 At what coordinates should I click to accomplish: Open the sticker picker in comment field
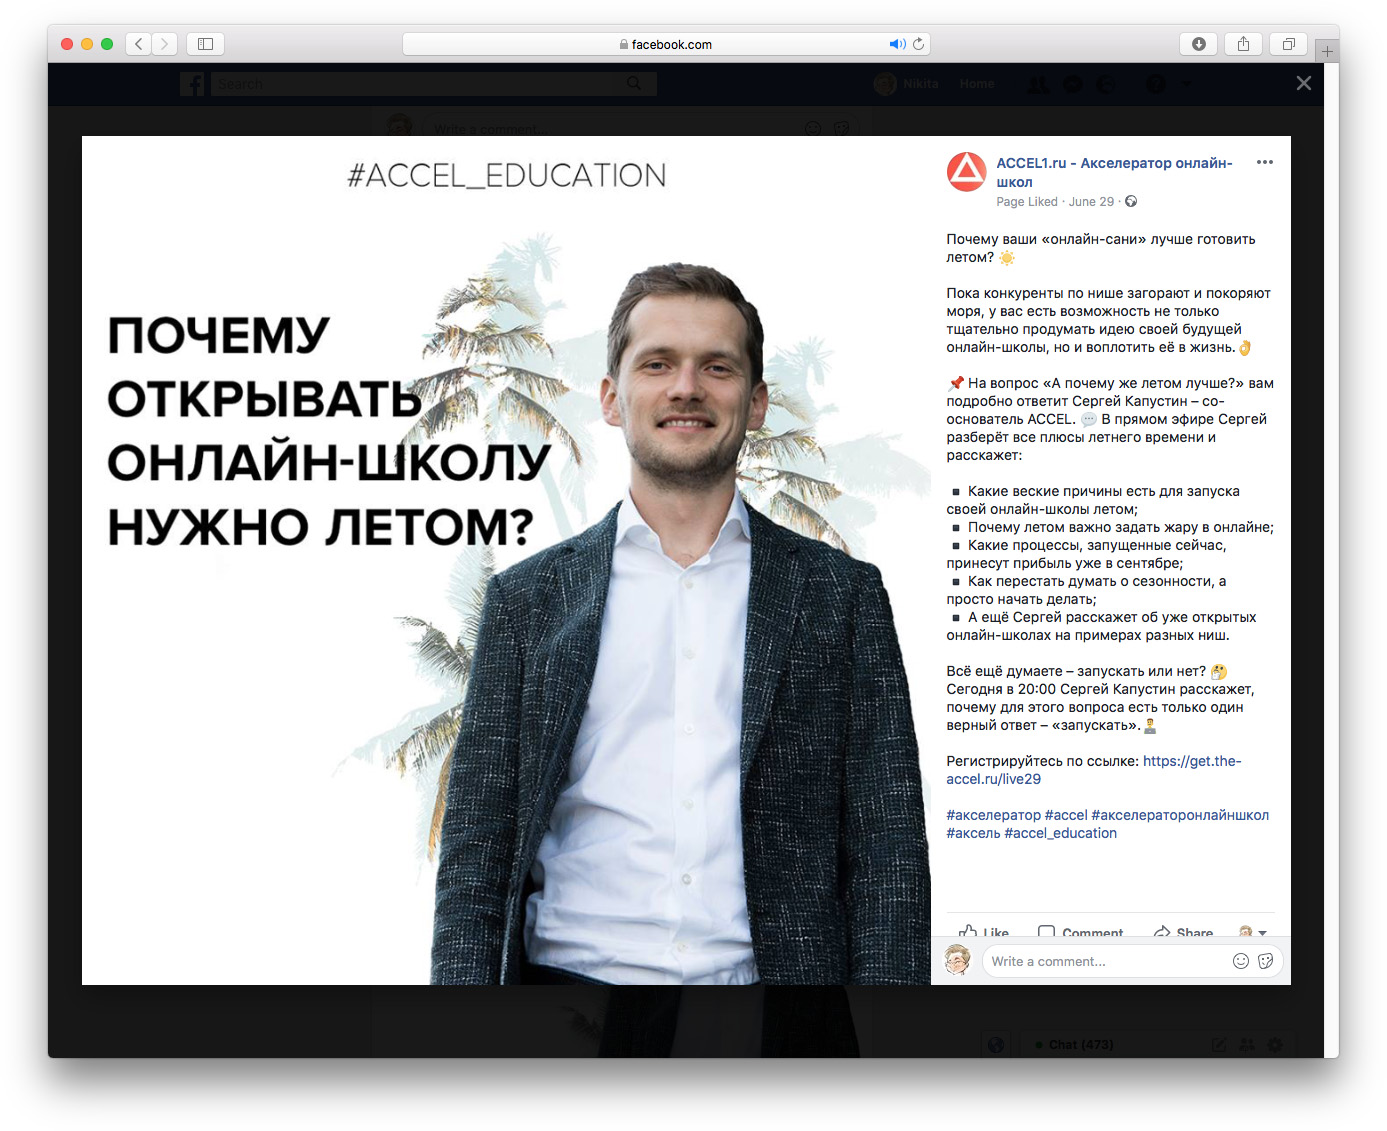tap(1266, 961)
